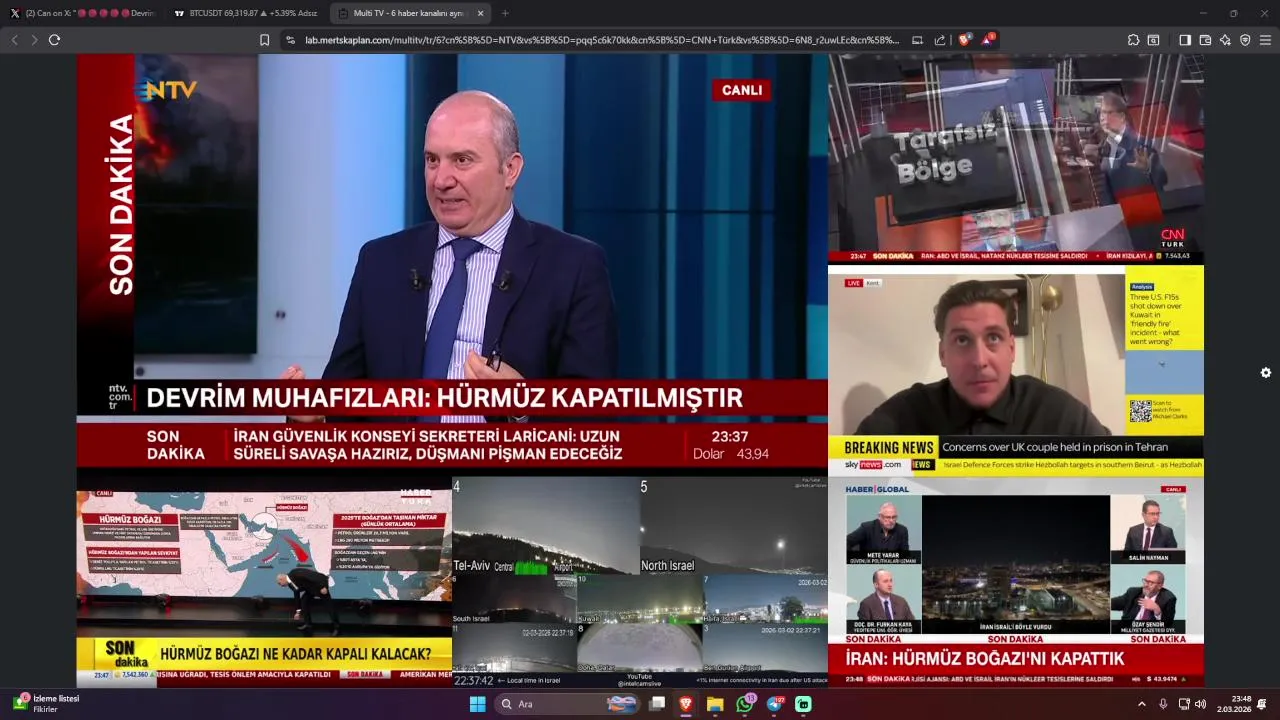Open File Explorer from the taskbar
This screenshot has height=720, width=1280.
click(715, 704)
